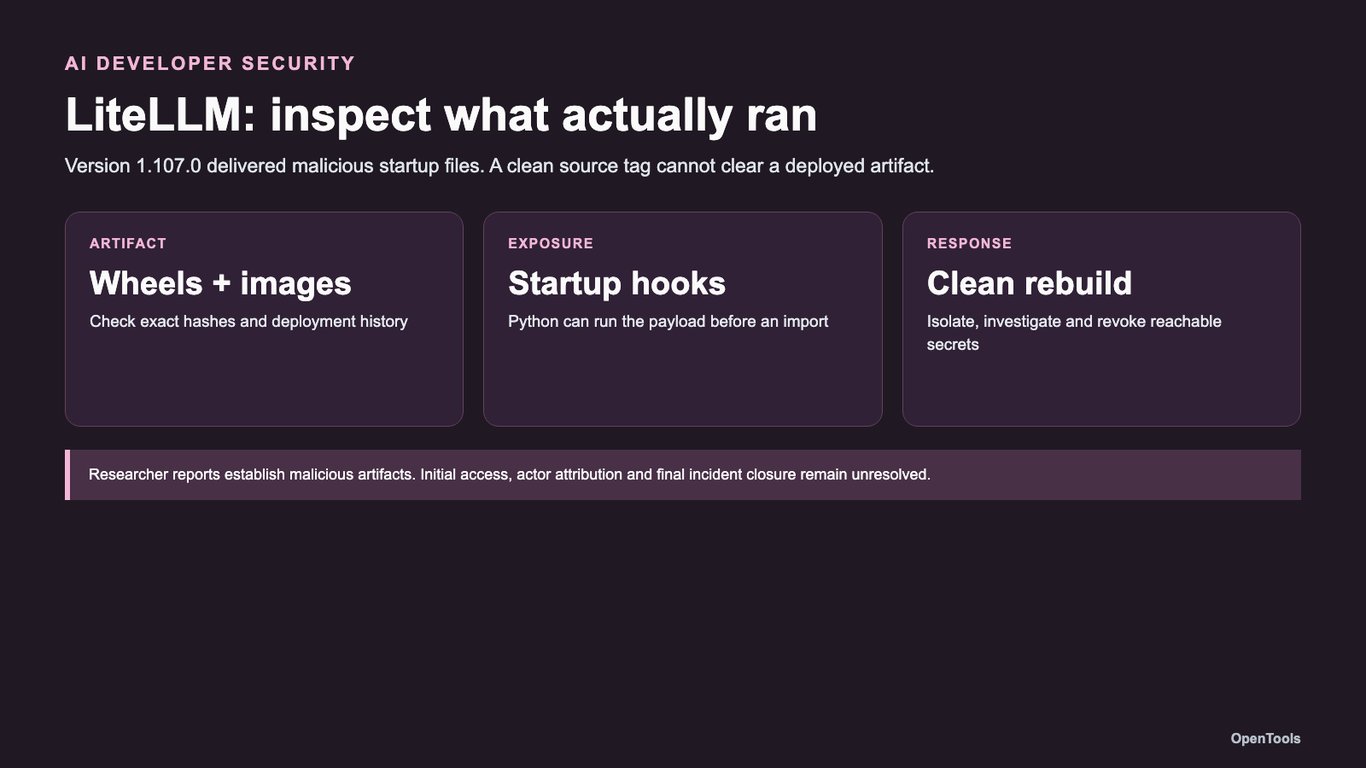Click 'Isolate, investigate and revoke reachable secrets' text

click(x=1074, y=333)
